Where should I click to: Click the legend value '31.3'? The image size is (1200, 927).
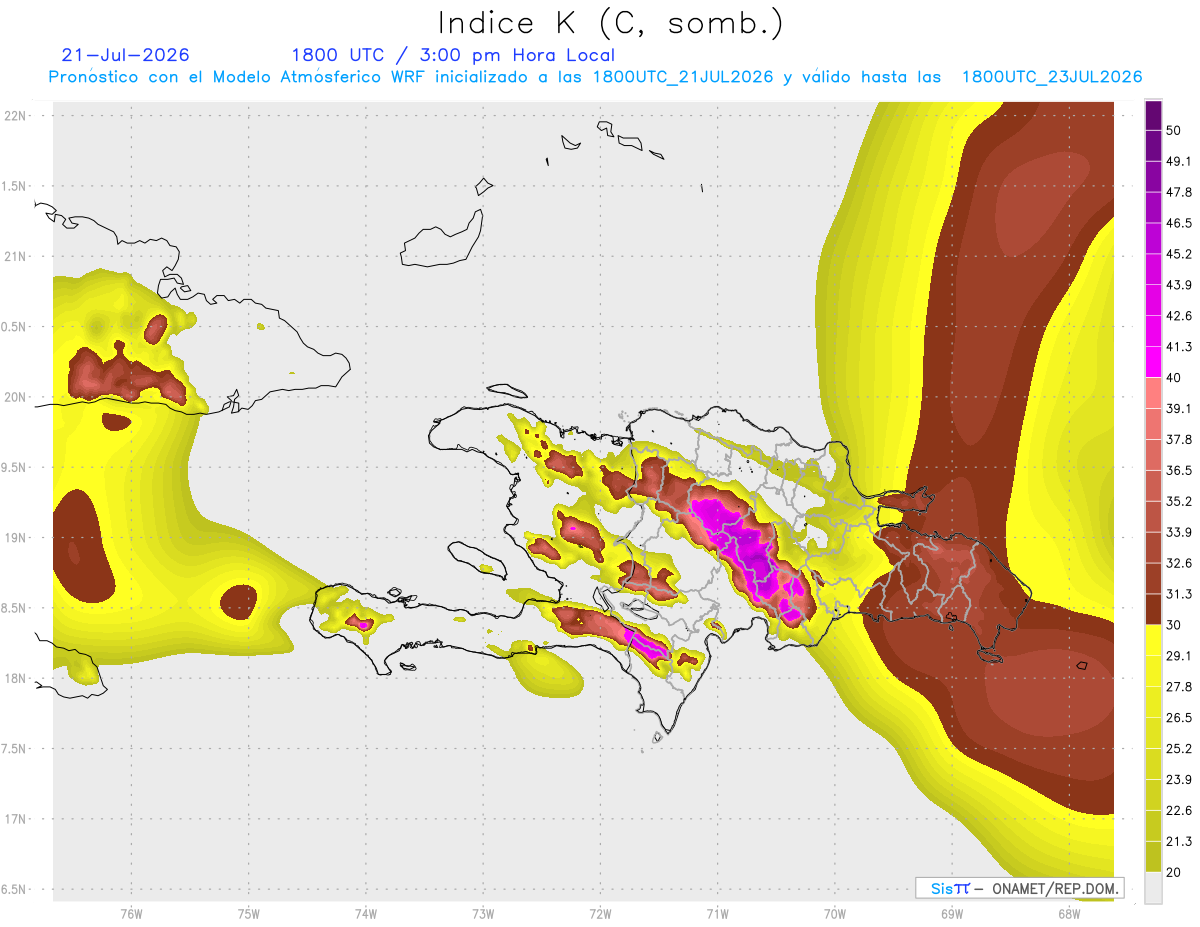[1178, 594]
